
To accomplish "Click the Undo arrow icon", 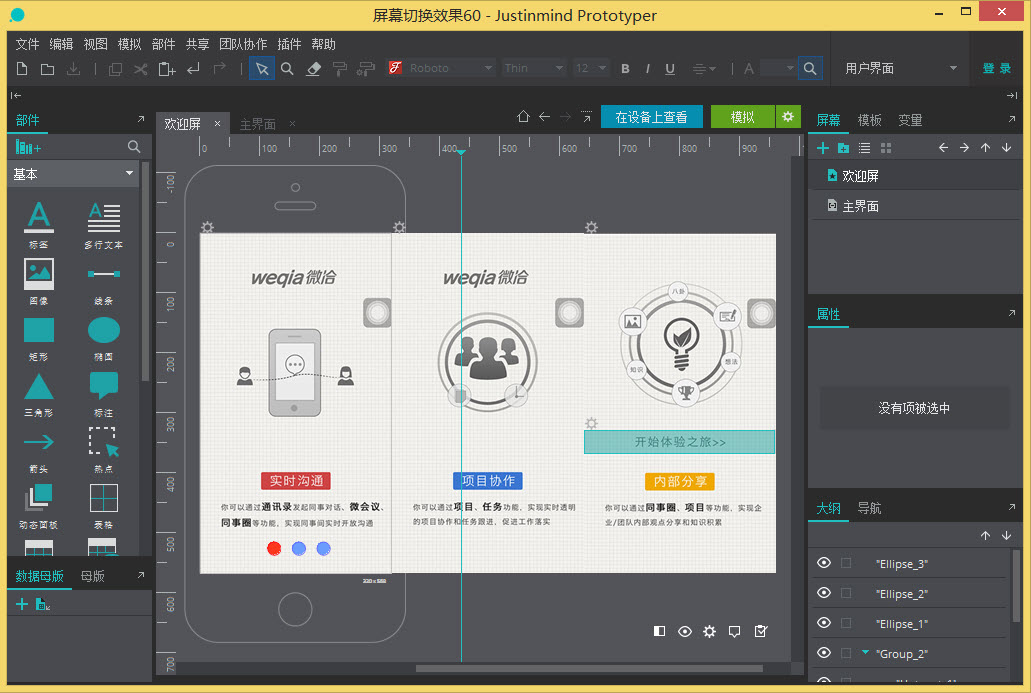I will [193, 68].
